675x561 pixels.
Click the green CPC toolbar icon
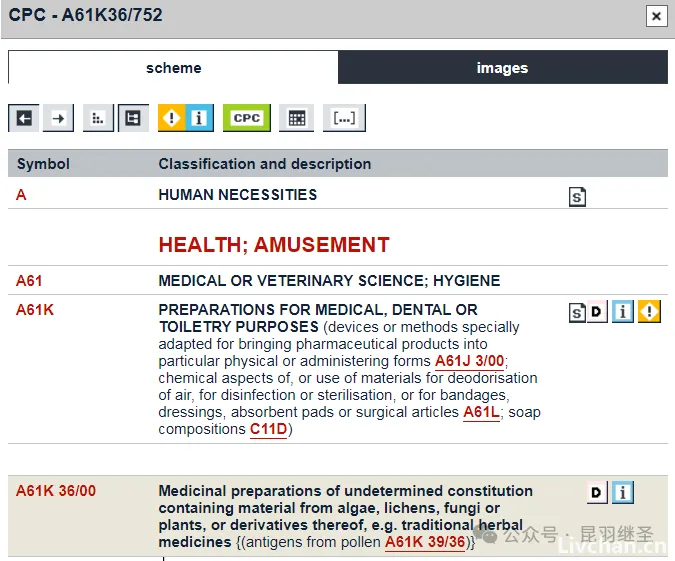pos(246,118)
